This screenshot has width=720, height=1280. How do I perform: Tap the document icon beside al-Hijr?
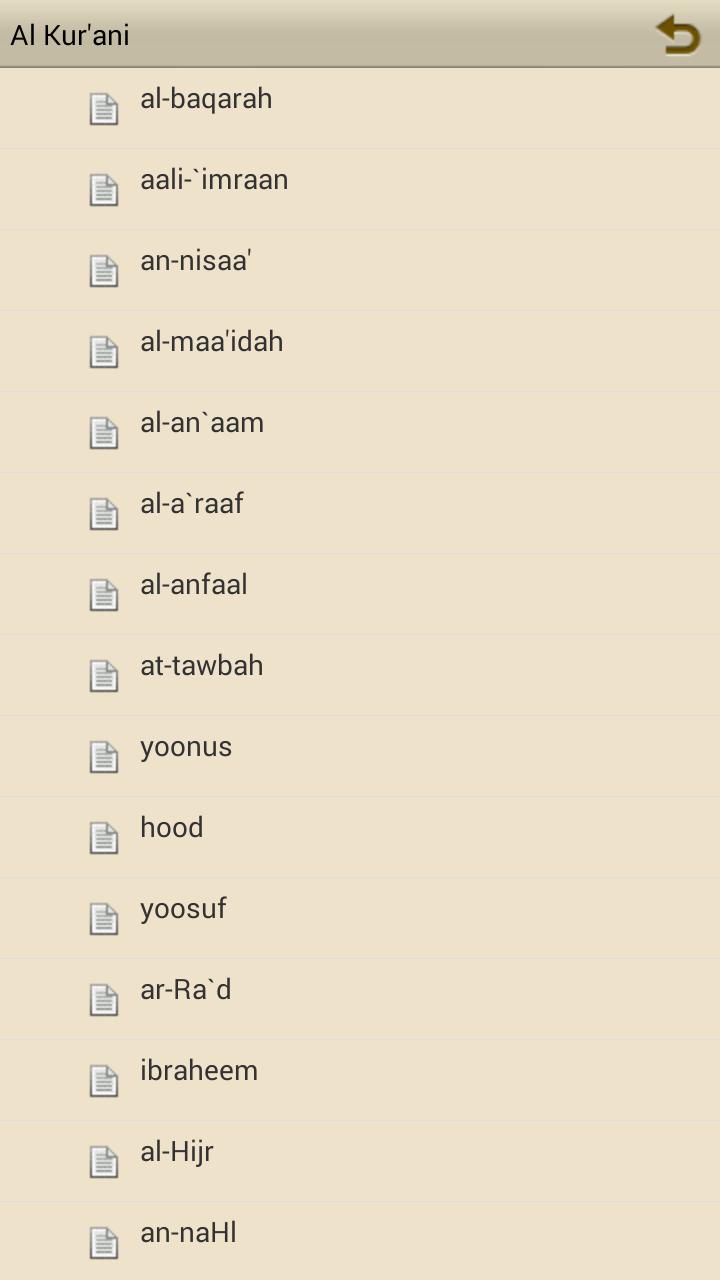point(104,1162)
